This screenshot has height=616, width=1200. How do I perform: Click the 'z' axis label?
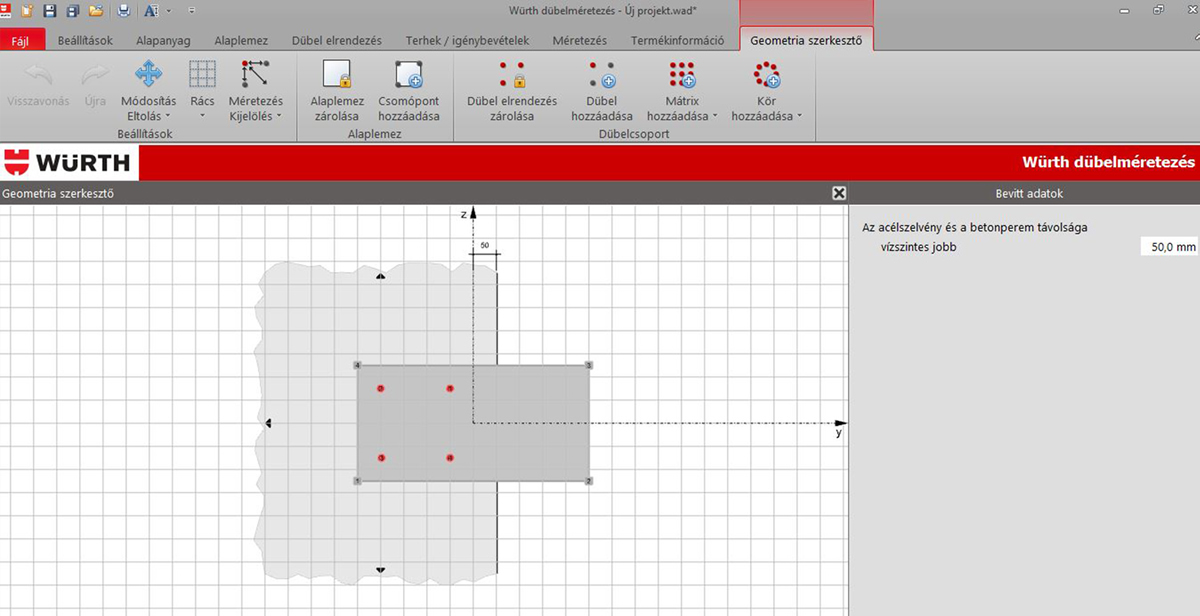pyautogui.click(x=463, y=214)
